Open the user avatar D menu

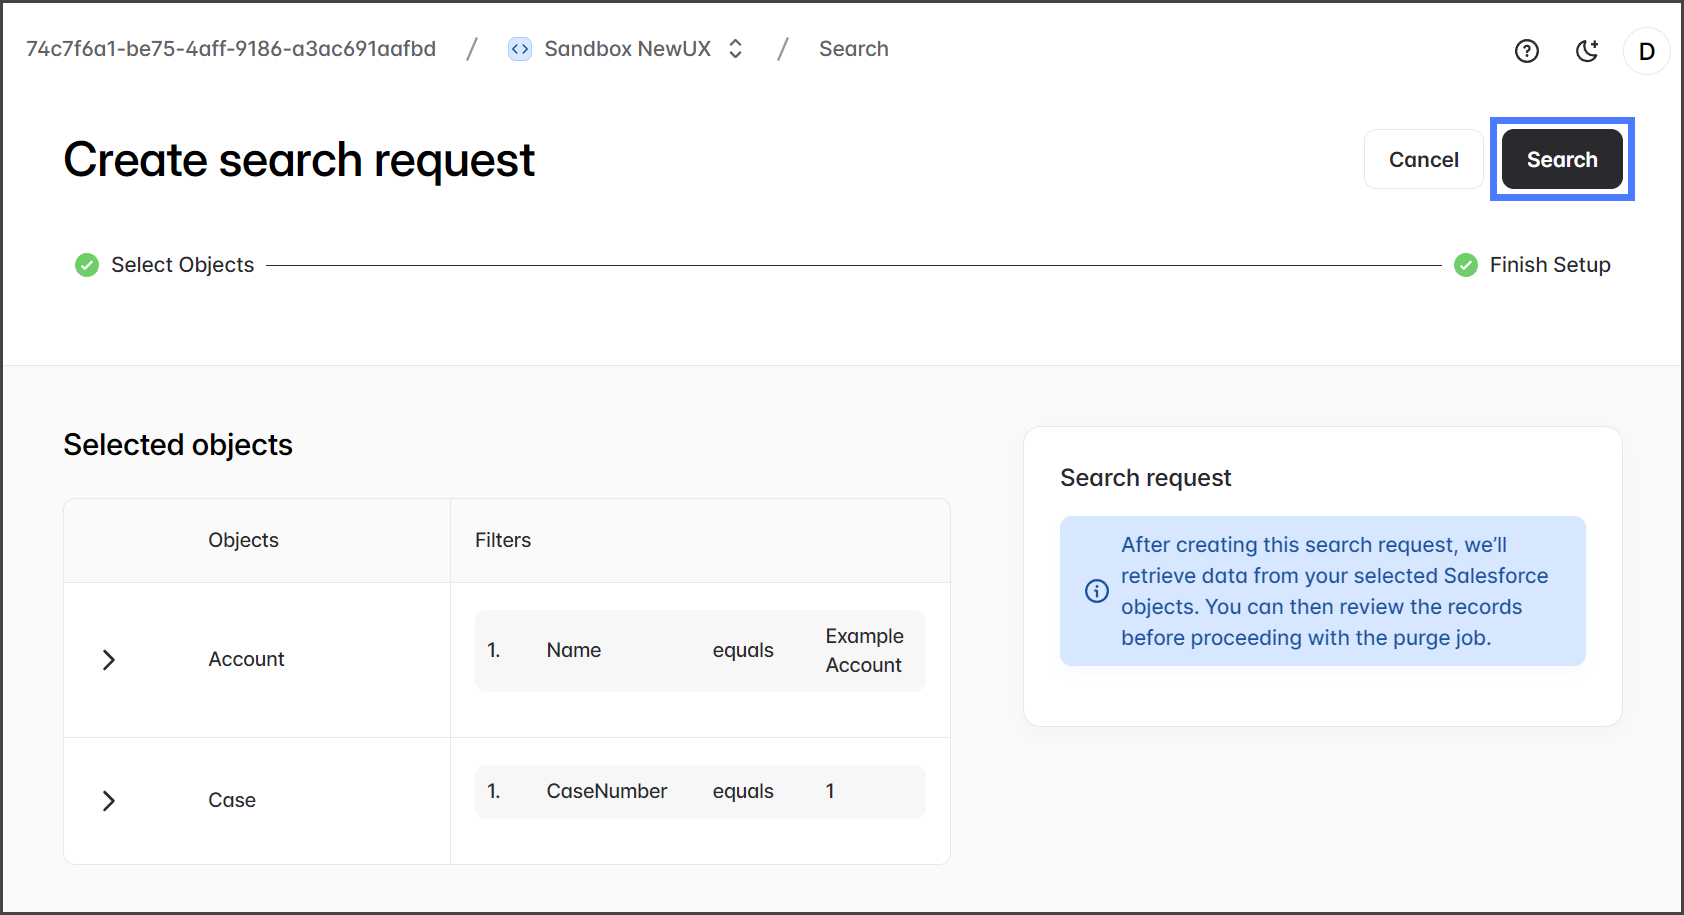click(1646, 51)
